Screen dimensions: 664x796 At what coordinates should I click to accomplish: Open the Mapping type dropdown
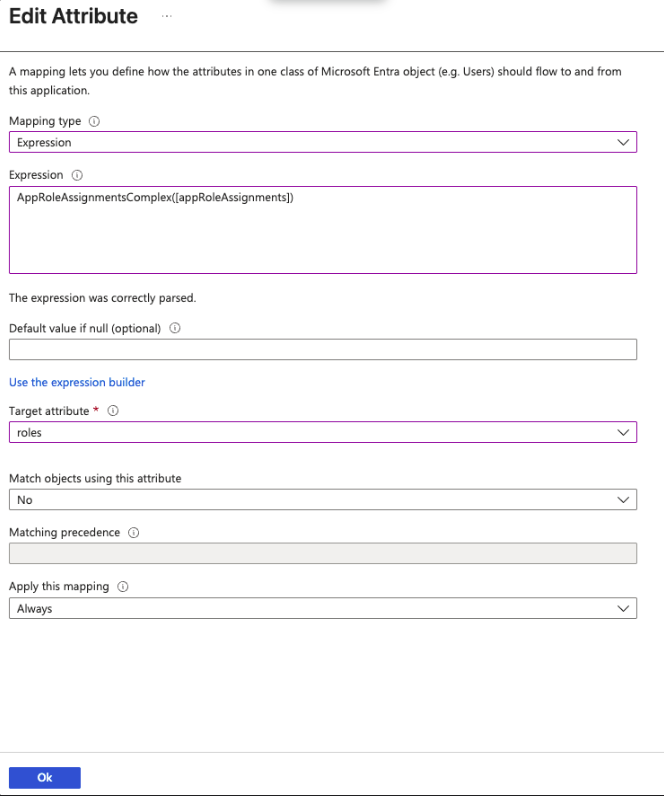(x=322, y=143)
